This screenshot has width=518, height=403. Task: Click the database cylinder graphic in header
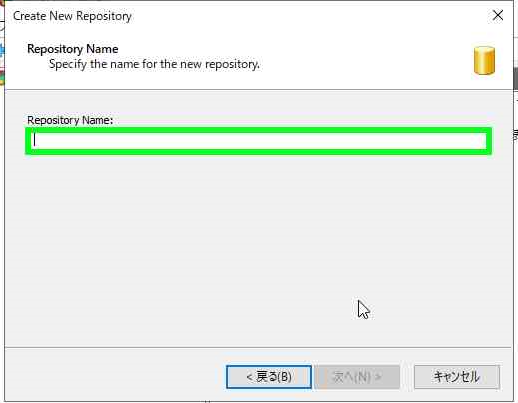pos(484,60)
